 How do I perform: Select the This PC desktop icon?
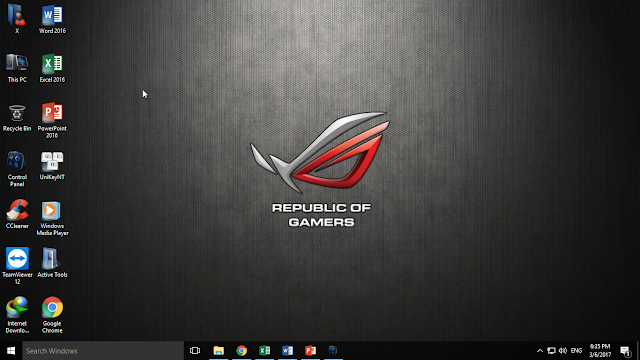pyautogui.click(x=17, y=68)
